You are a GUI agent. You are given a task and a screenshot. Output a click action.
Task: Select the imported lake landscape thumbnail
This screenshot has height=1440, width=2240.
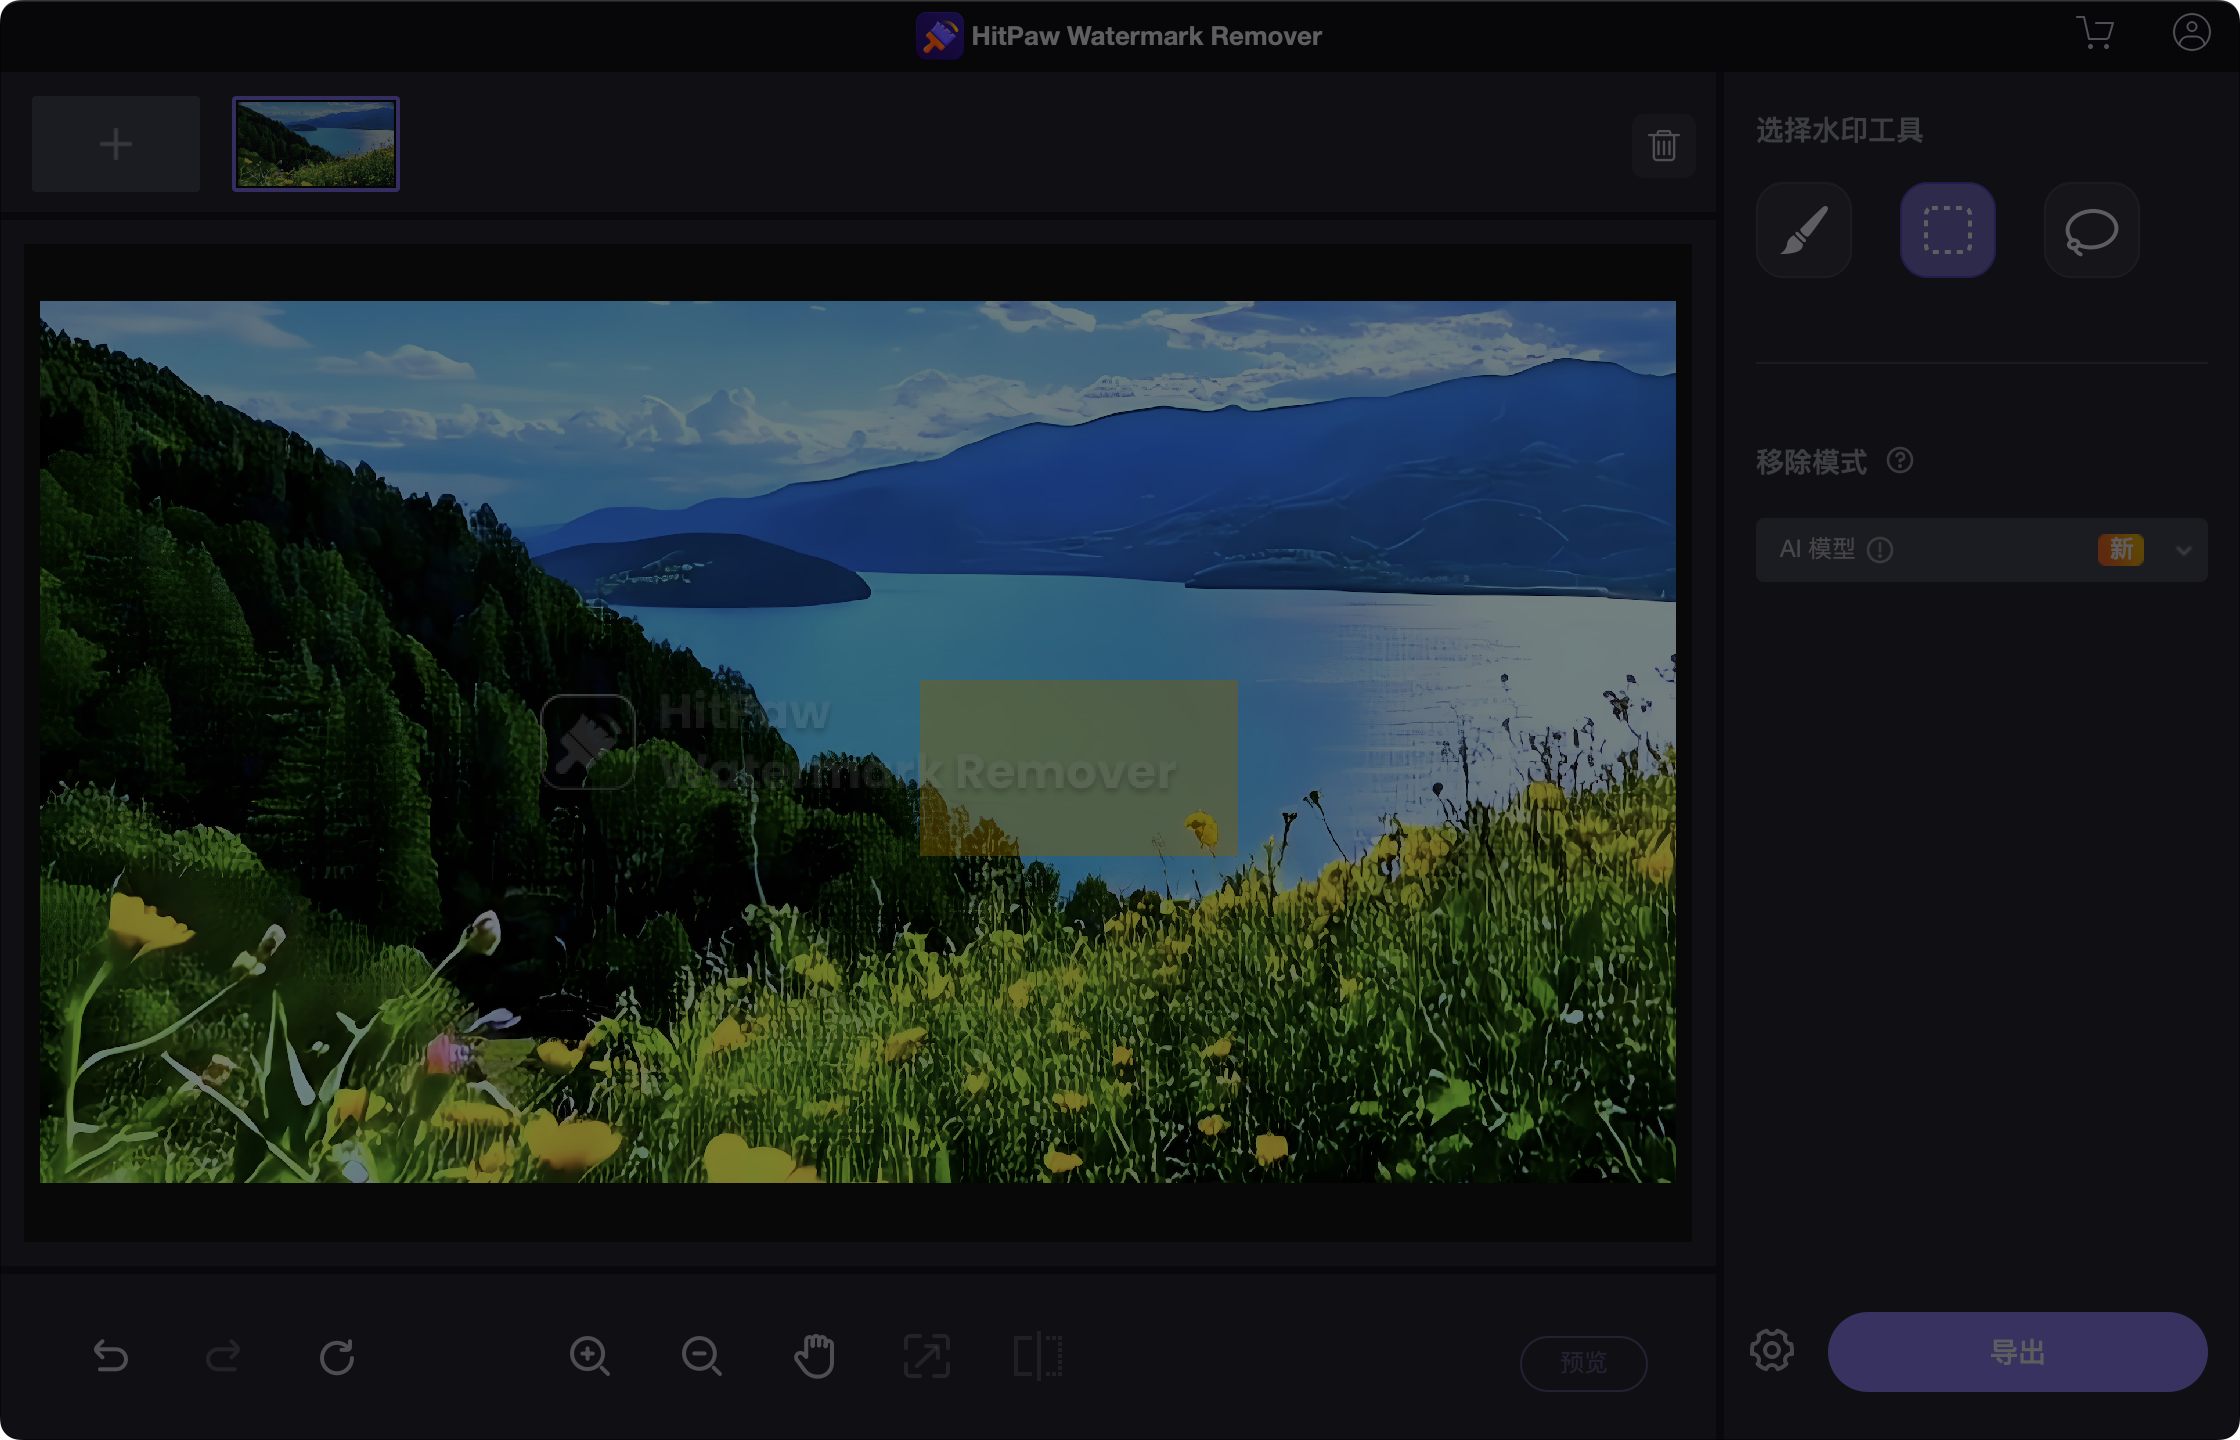315,142
